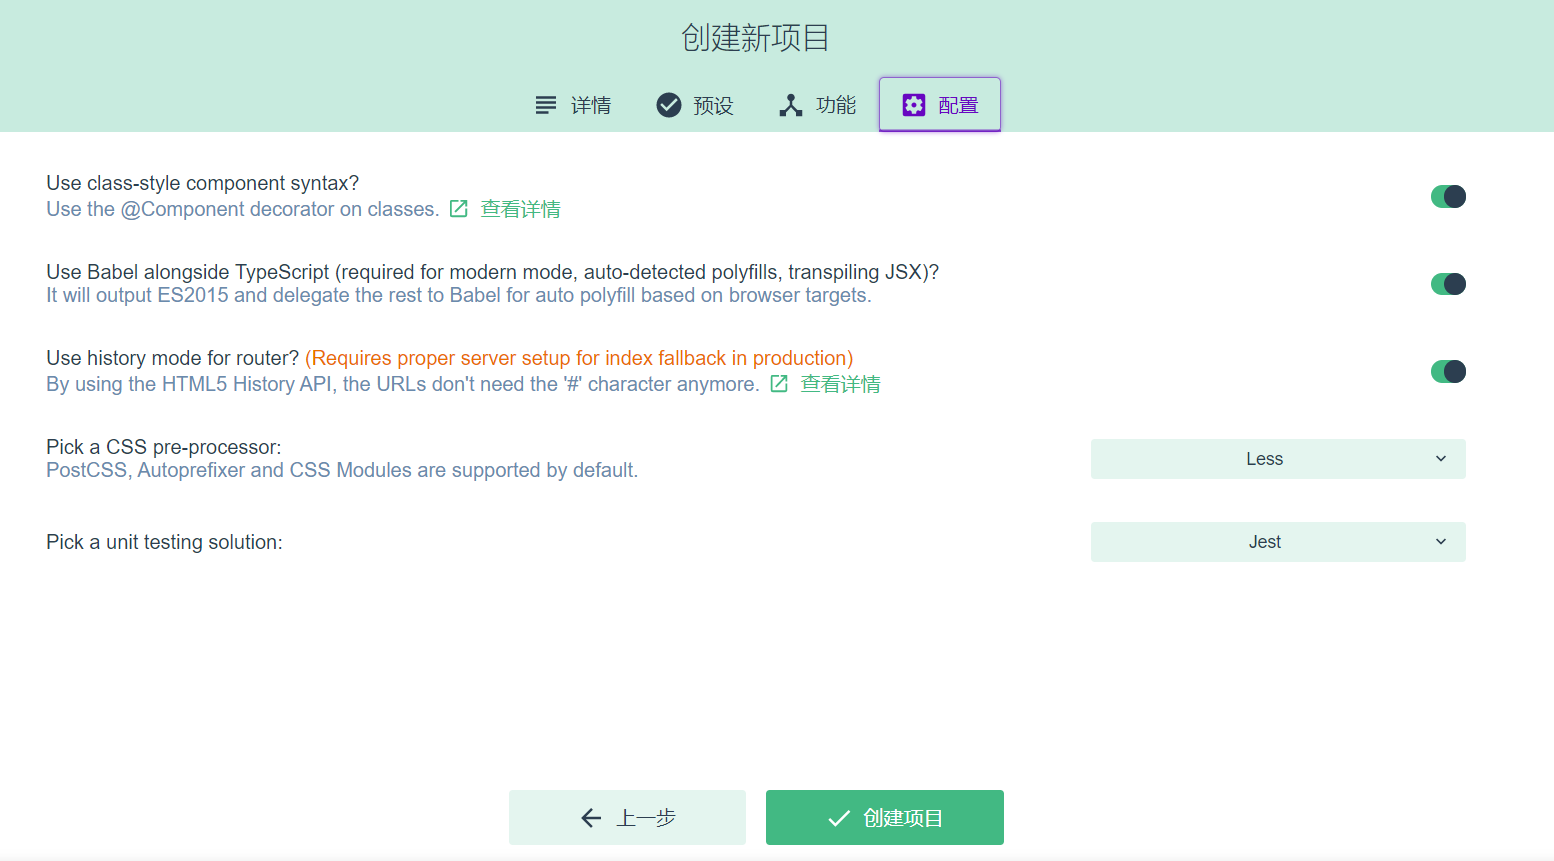Screen dimensions: 1554x861
Task: Turn off Babel alongside TypeScript toggle
Action: tap(1448, 284)
